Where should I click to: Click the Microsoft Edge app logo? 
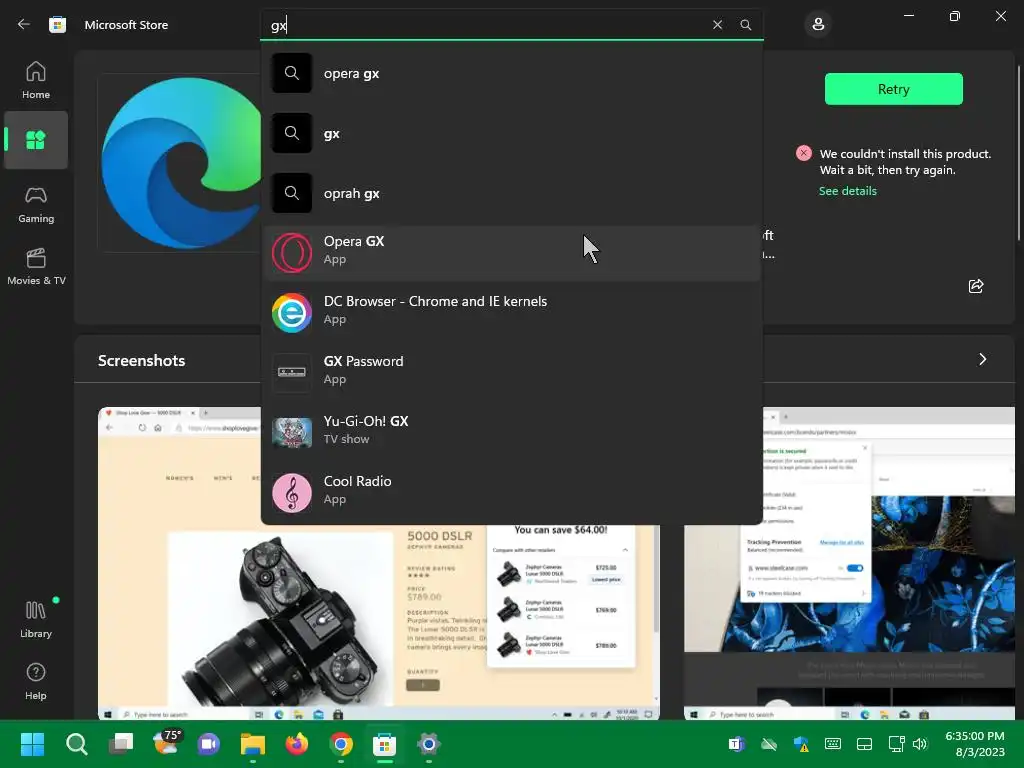(x=181, y=163)
